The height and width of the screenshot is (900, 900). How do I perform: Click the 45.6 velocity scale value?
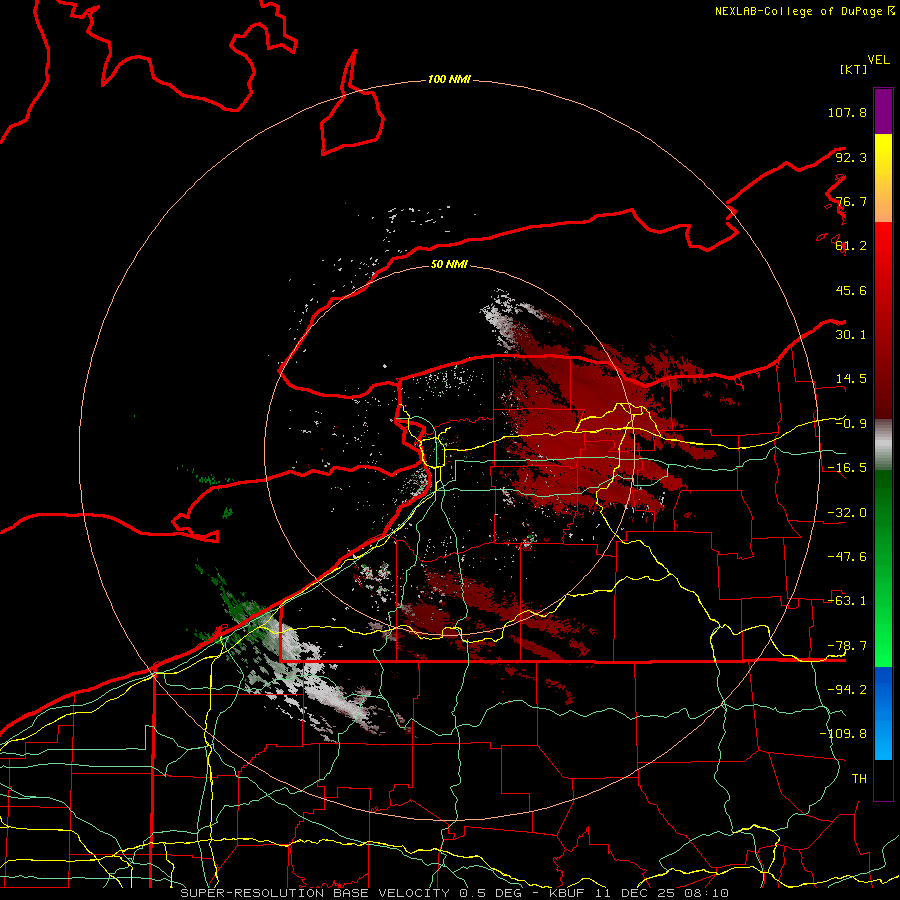tap(851, 290)
